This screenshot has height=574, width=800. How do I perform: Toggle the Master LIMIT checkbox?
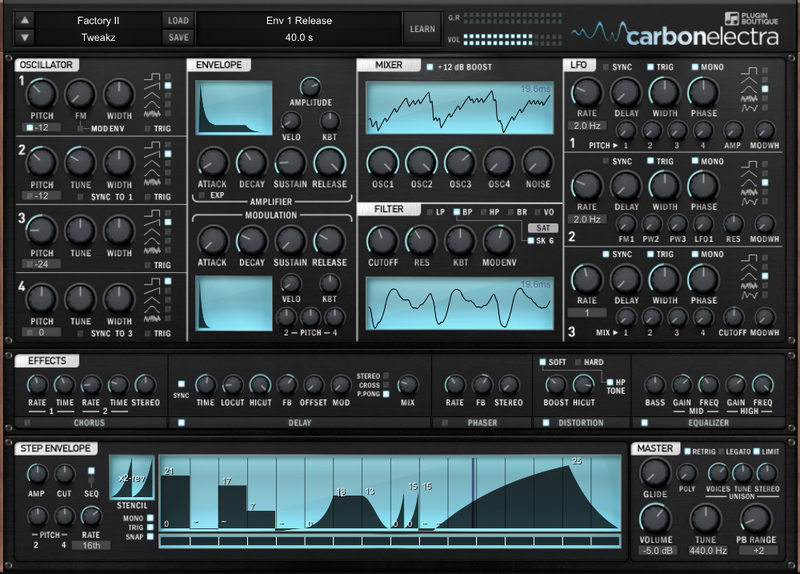[754, 450]
